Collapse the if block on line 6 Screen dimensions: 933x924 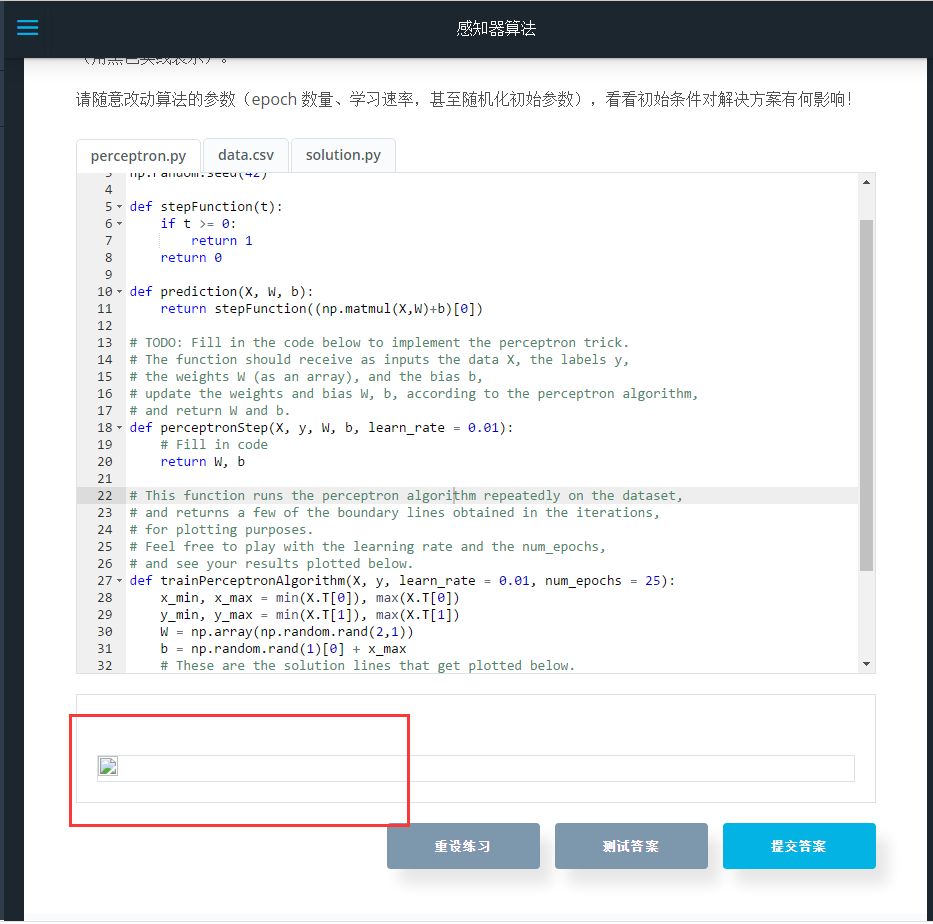click(x=120, y=223)
